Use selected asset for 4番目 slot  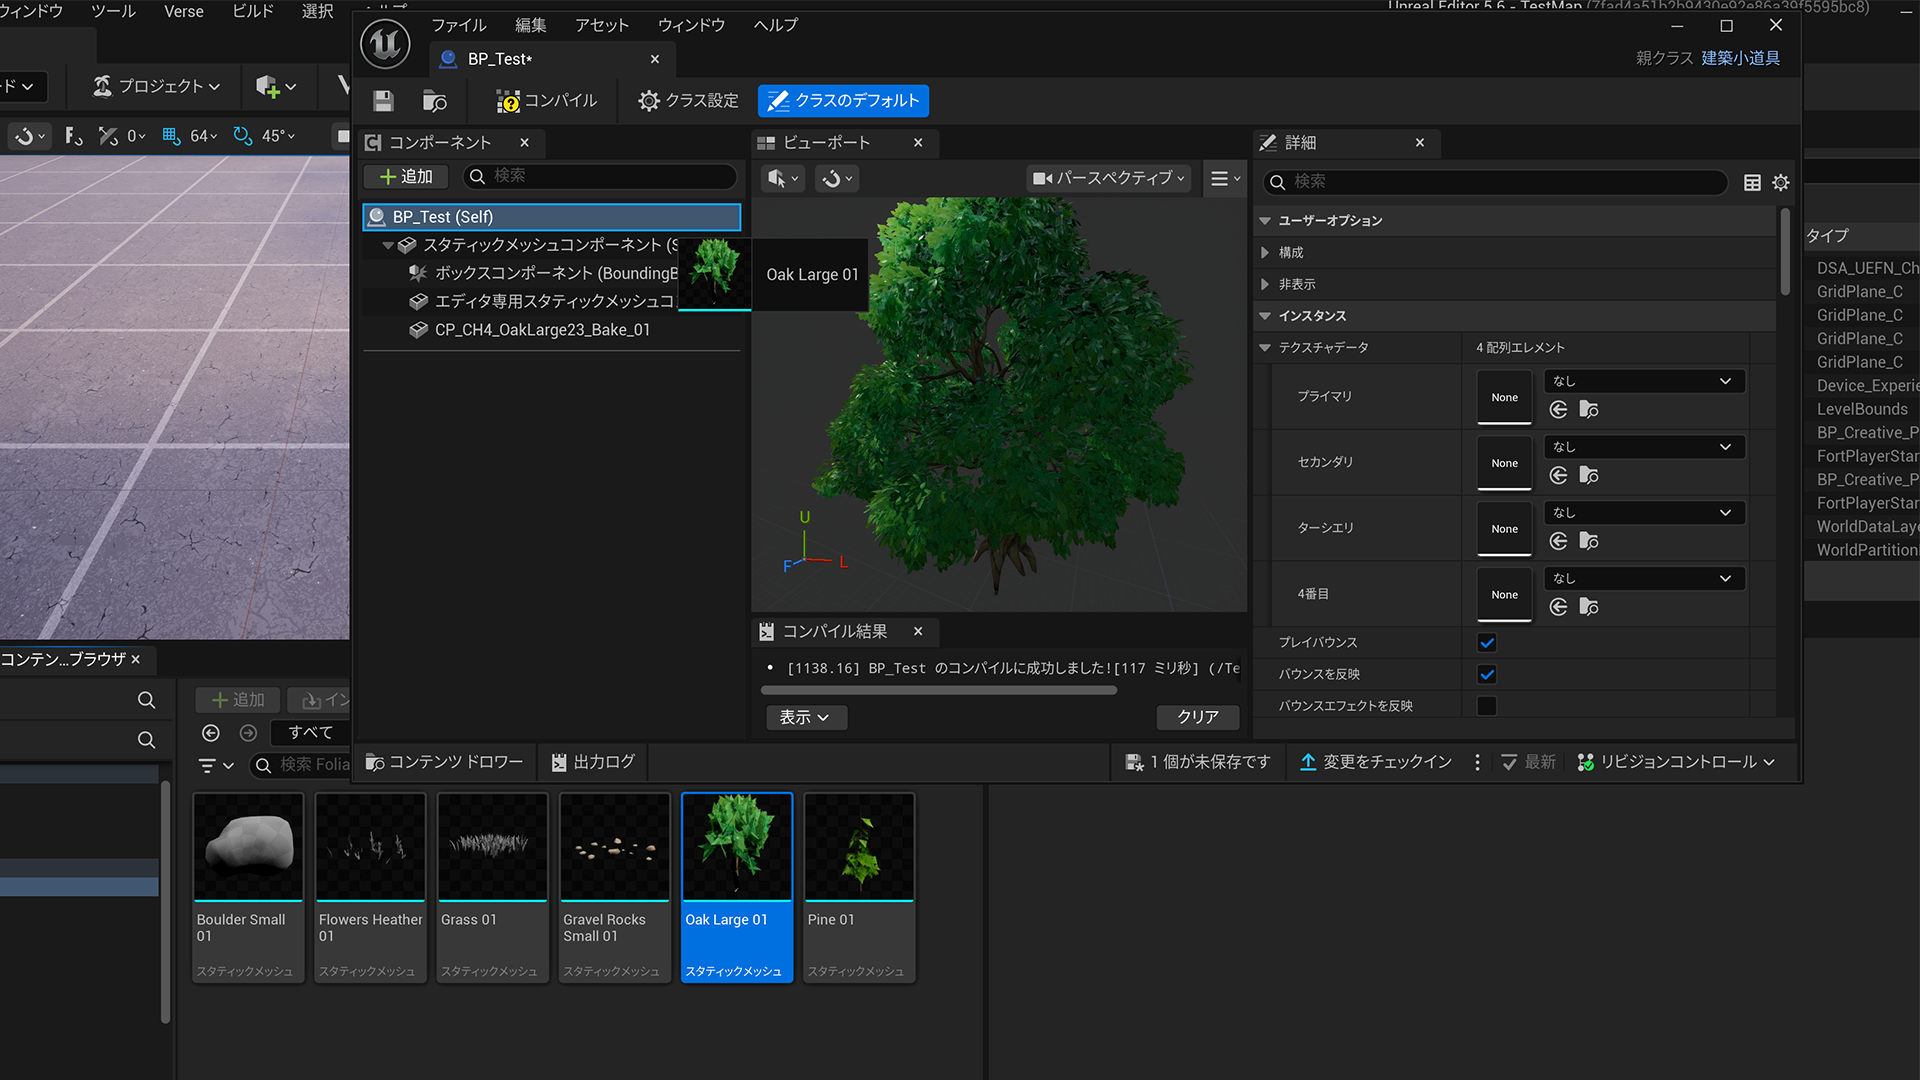pyautogui.click(x=1558, y=607)
